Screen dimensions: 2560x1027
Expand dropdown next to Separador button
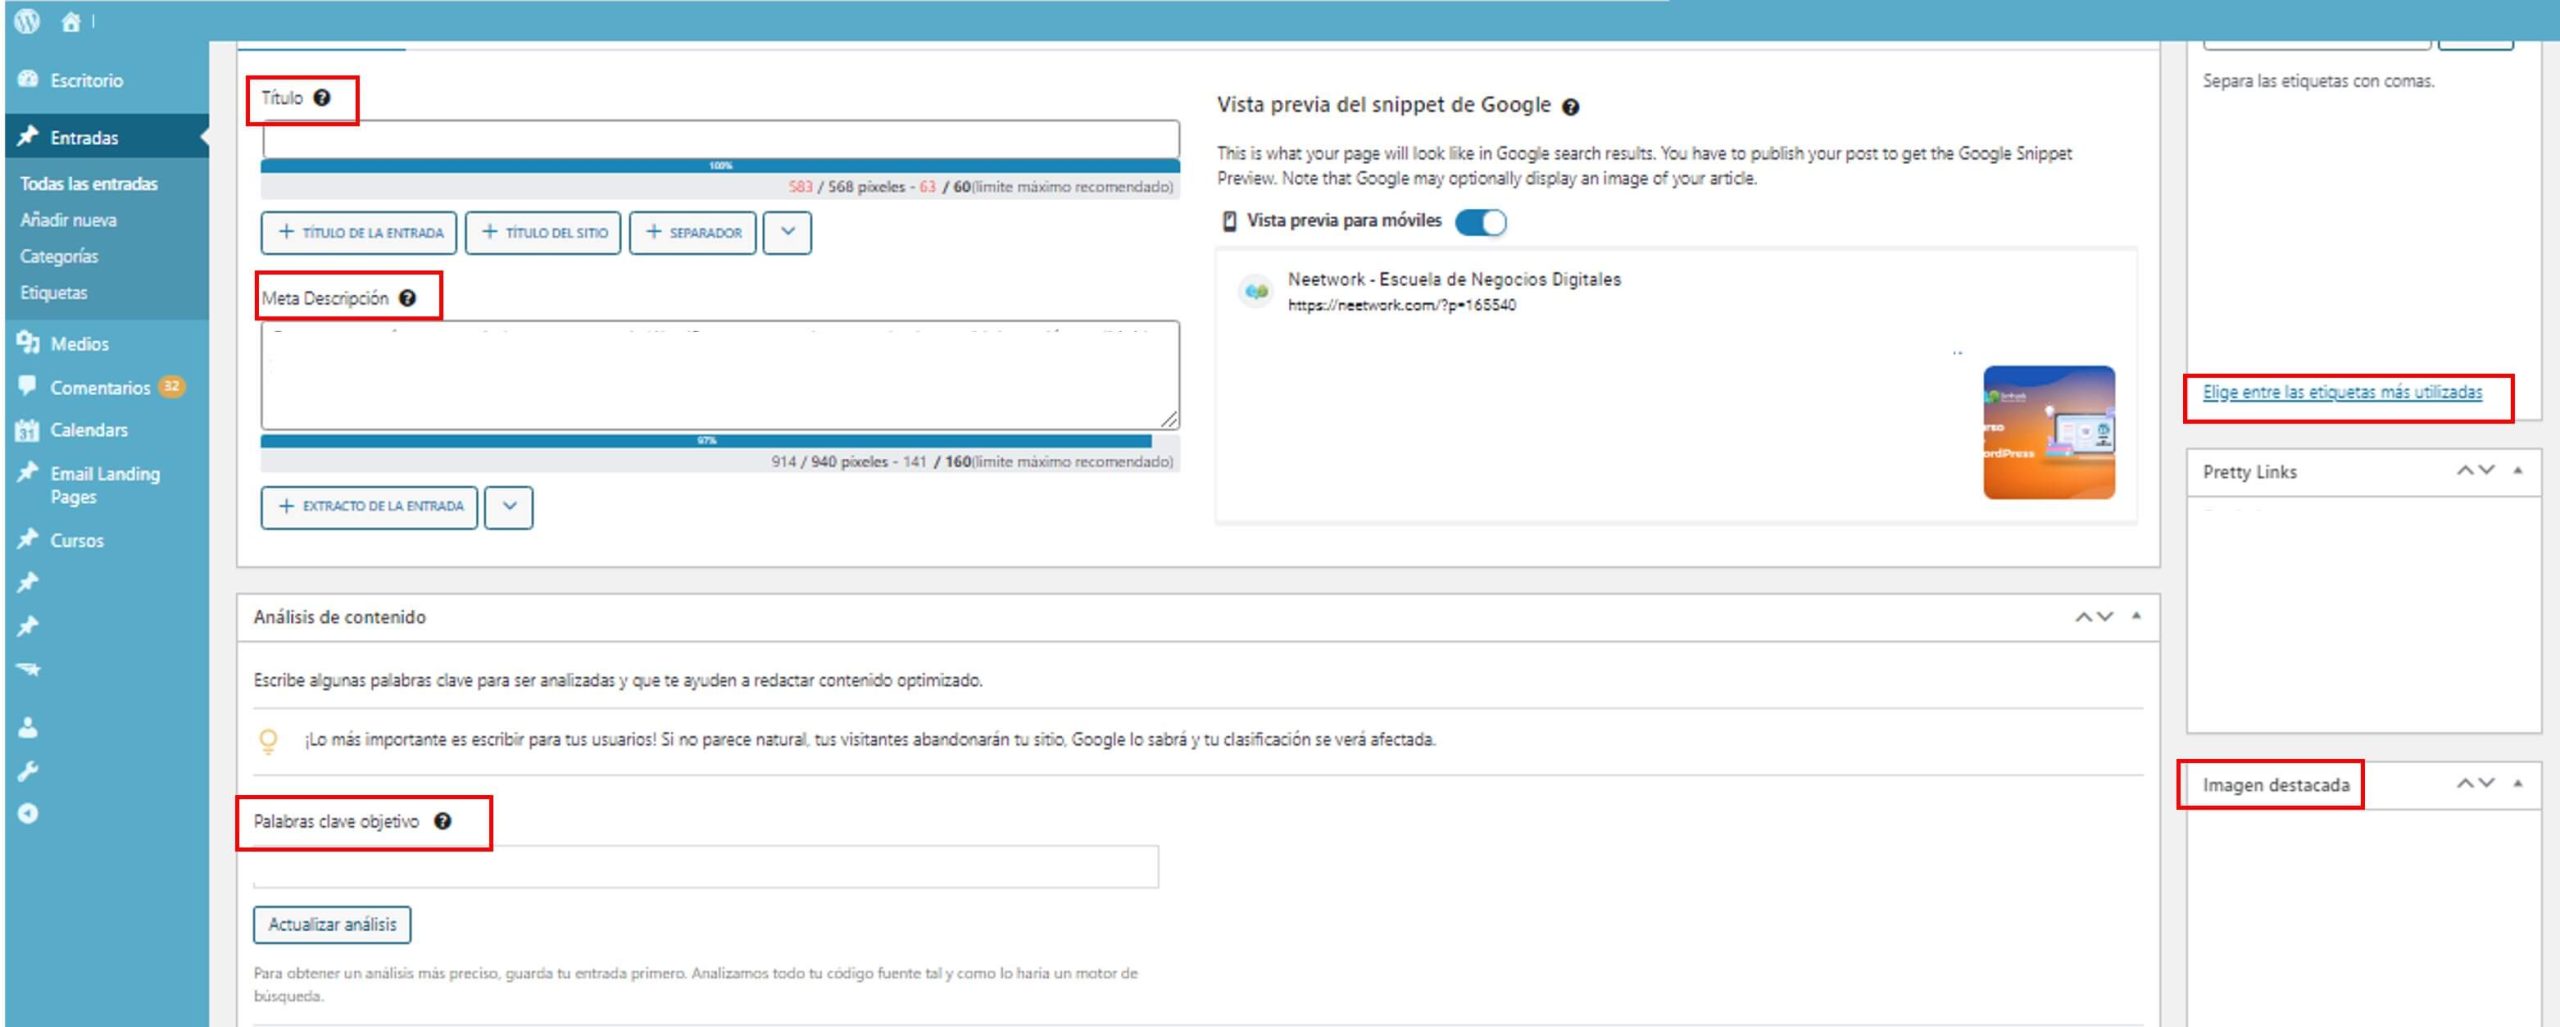(787, 232)
